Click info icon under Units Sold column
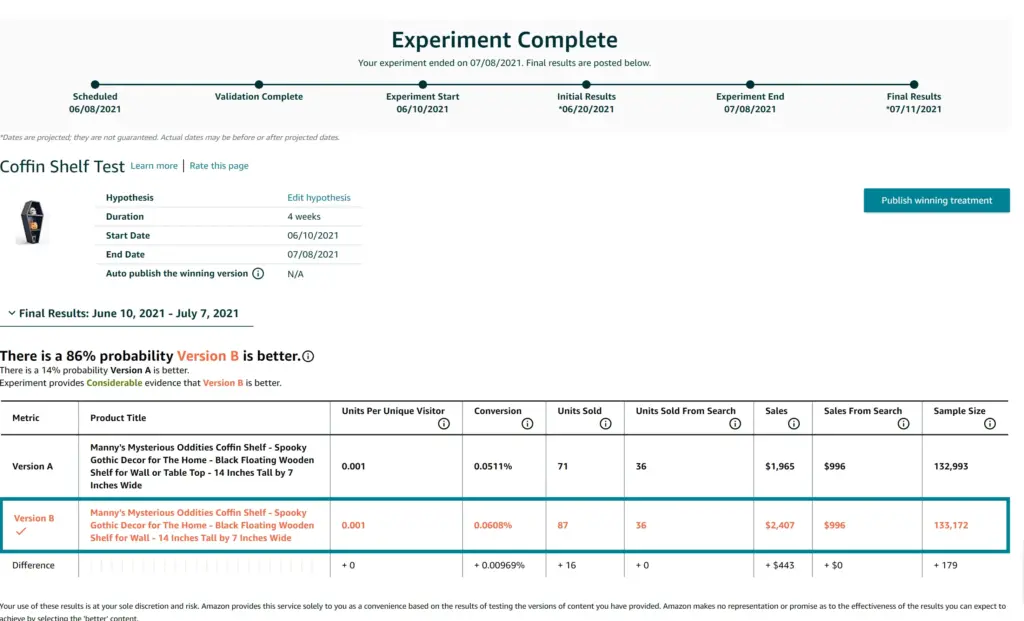Image resolution: width=1024 pixels, height=621 pixels. coord(606,424)
